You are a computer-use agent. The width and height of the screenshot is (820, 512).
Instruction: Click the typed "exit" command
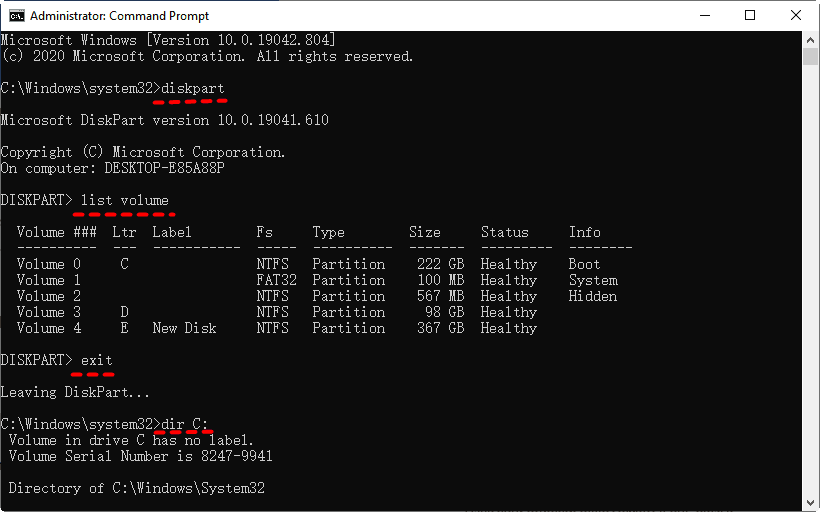[97, 360]
